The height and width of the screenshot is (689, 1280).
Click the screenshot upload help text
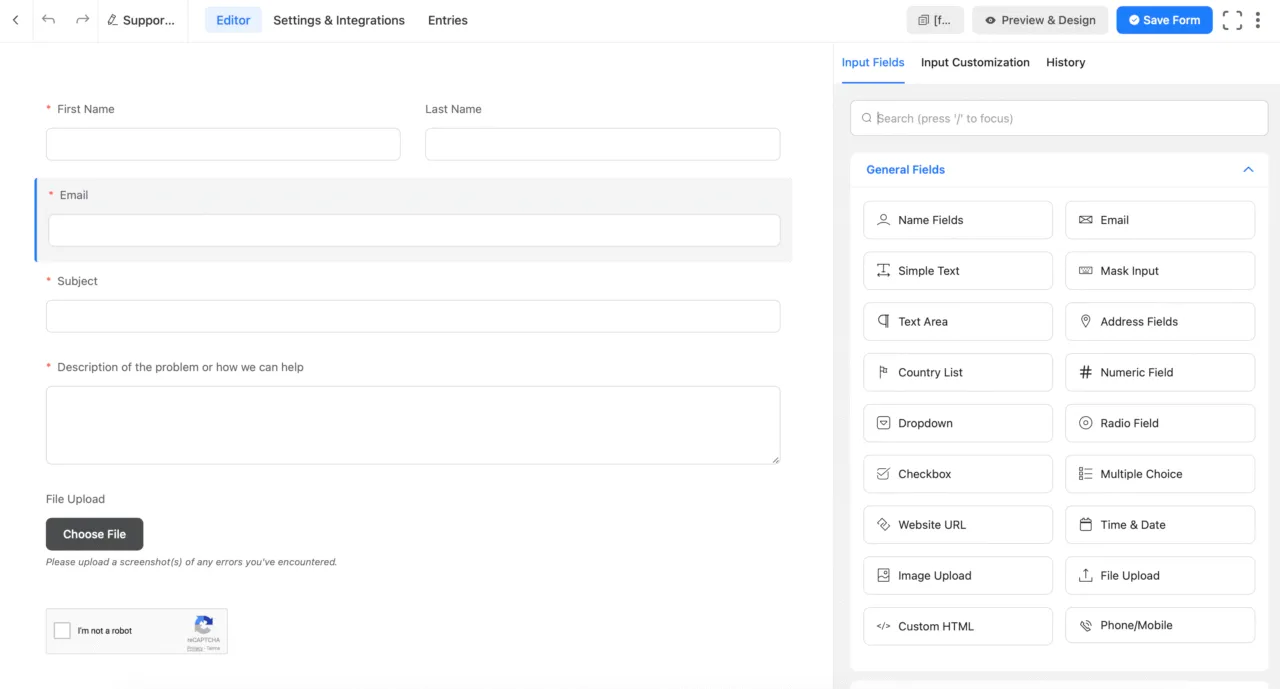191,562
